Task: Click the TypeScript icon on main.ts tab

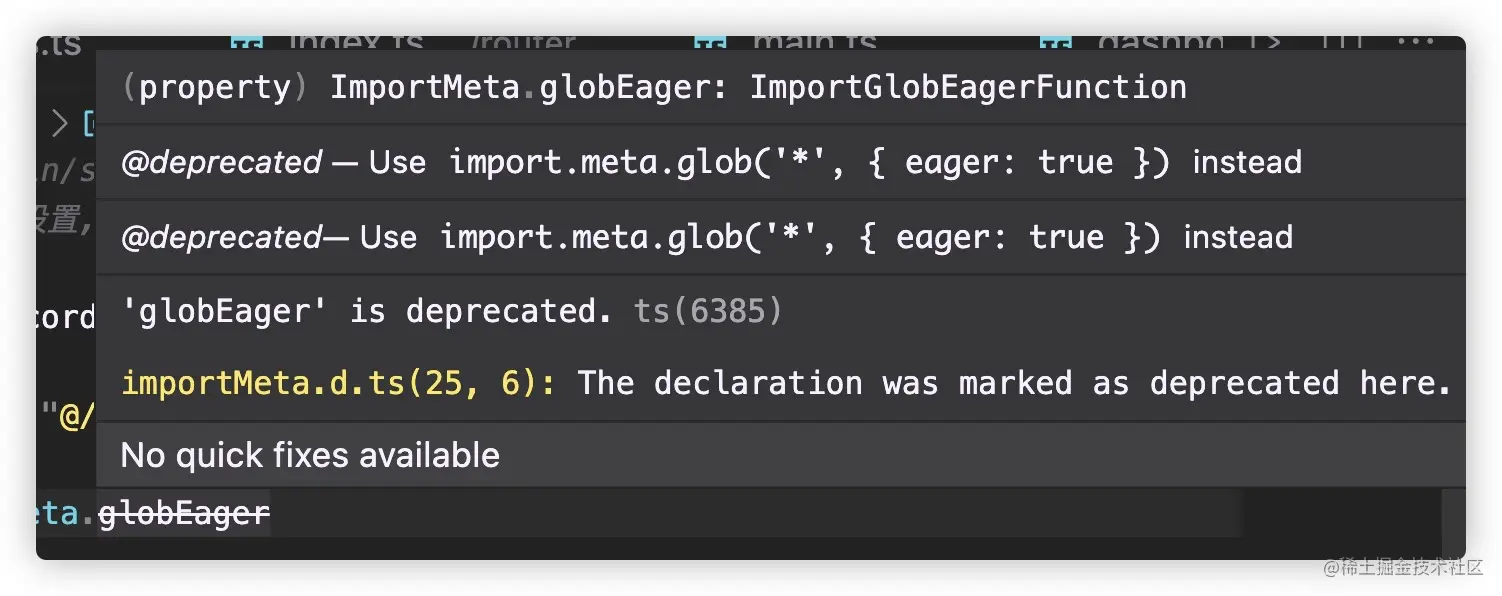Action: click(709, 44)
